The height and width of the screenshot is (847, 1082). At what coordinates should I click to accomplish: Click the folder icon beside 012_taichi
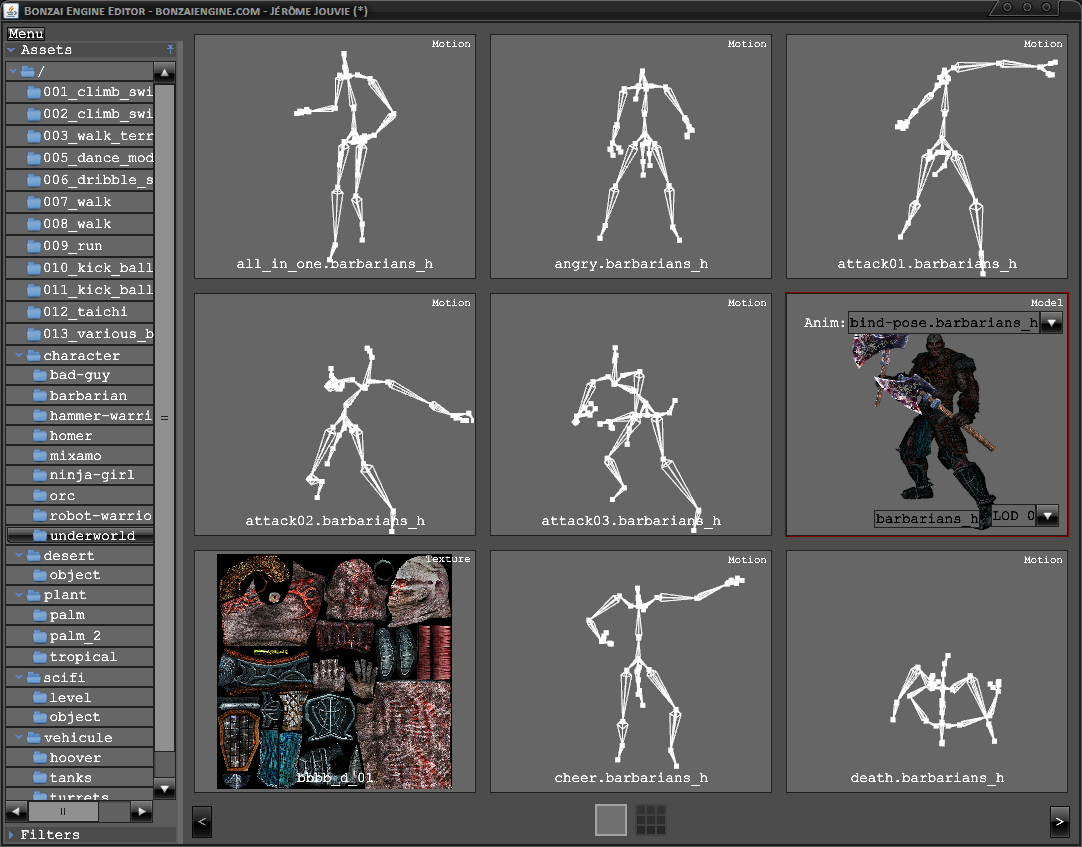(34, 312)
